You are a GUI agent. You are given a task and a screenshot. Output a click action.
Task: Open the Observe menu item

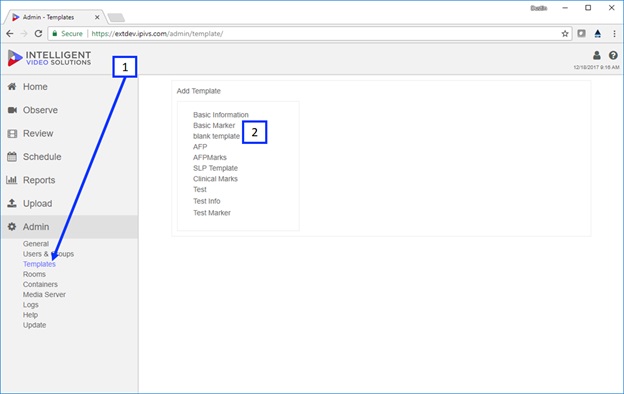point(40,110)
